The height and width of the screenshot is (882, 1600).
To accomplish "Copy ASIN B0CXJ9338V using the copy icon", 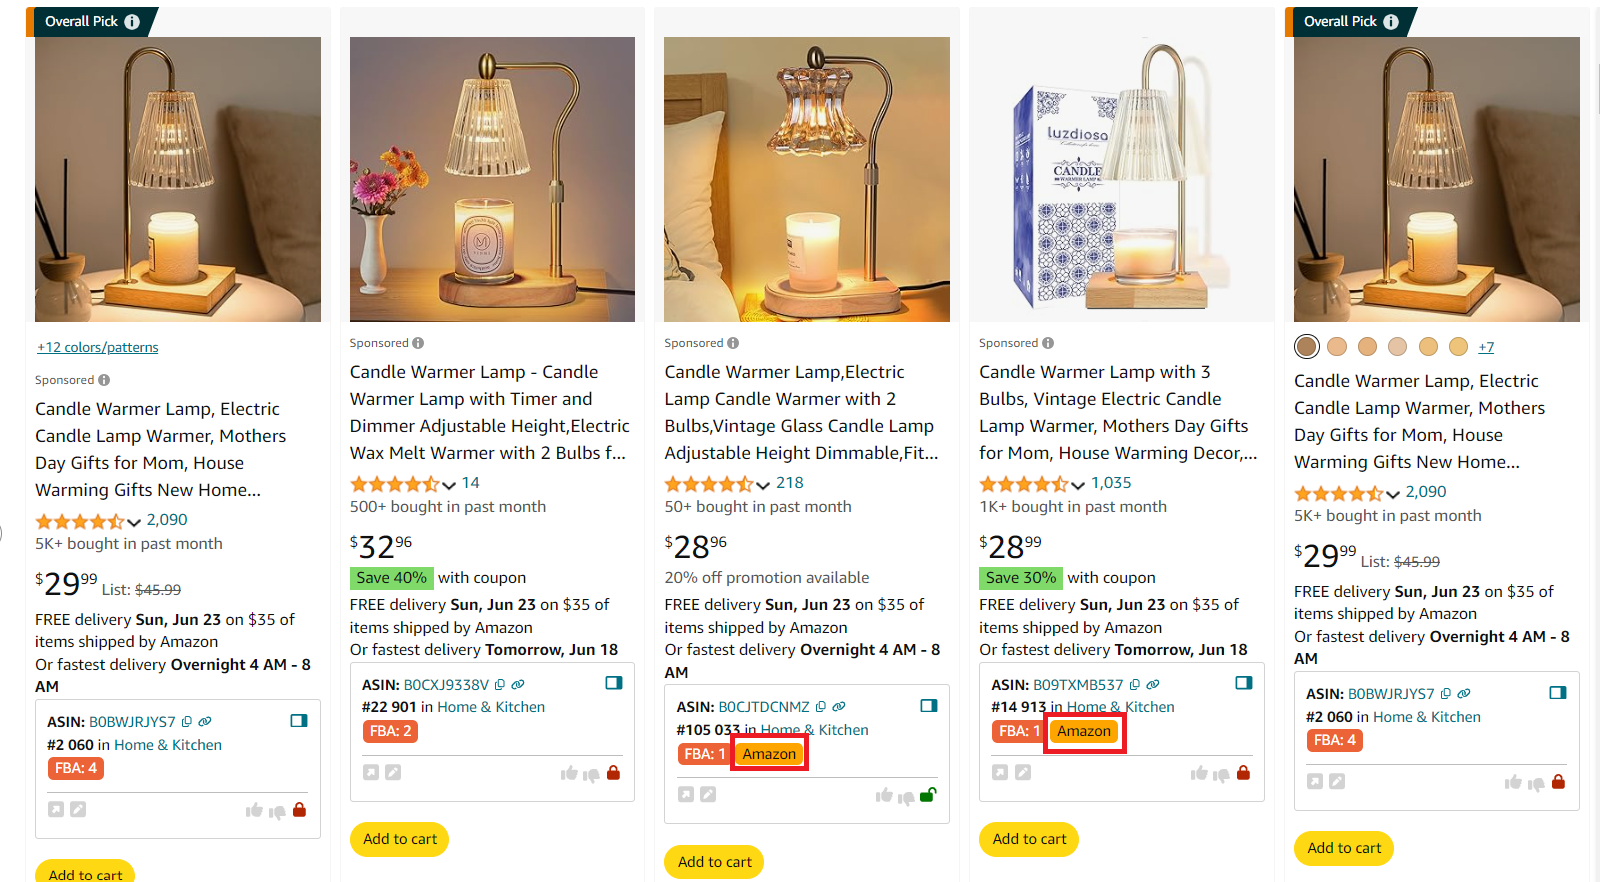I will point(500,685).
